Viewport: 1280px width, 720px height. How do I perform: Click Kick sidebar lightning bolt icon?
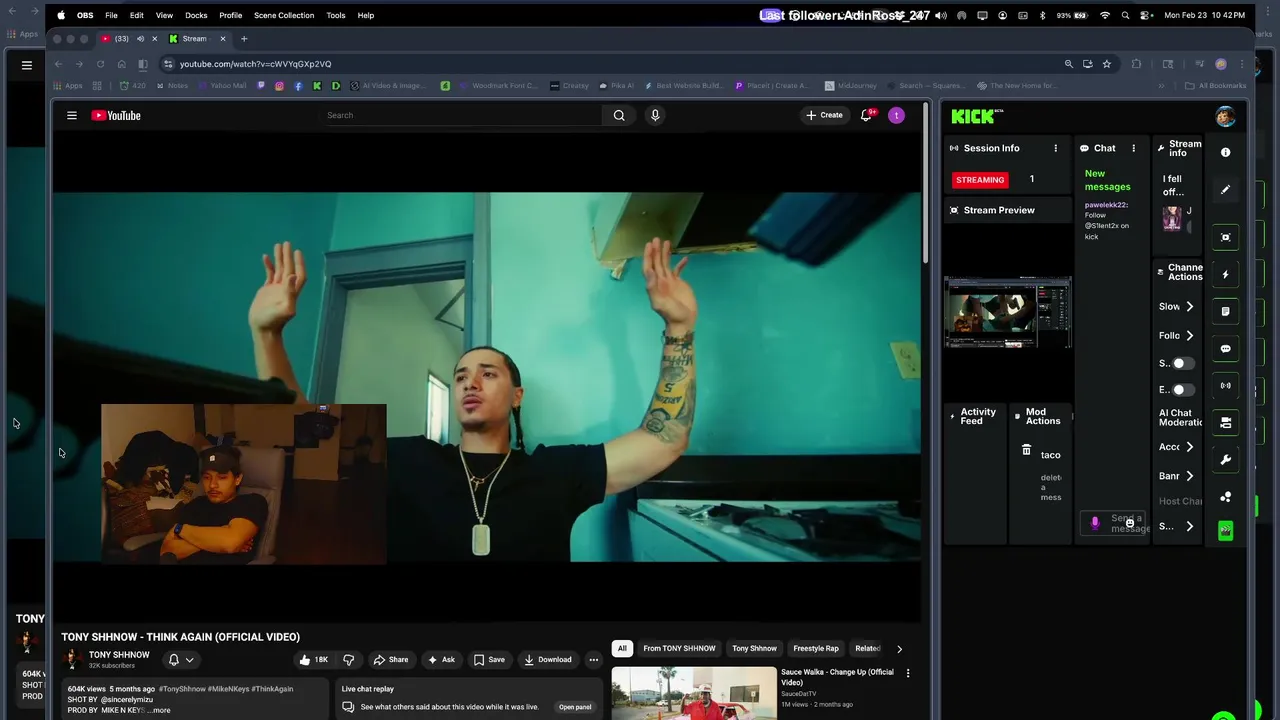point(1225,274)
